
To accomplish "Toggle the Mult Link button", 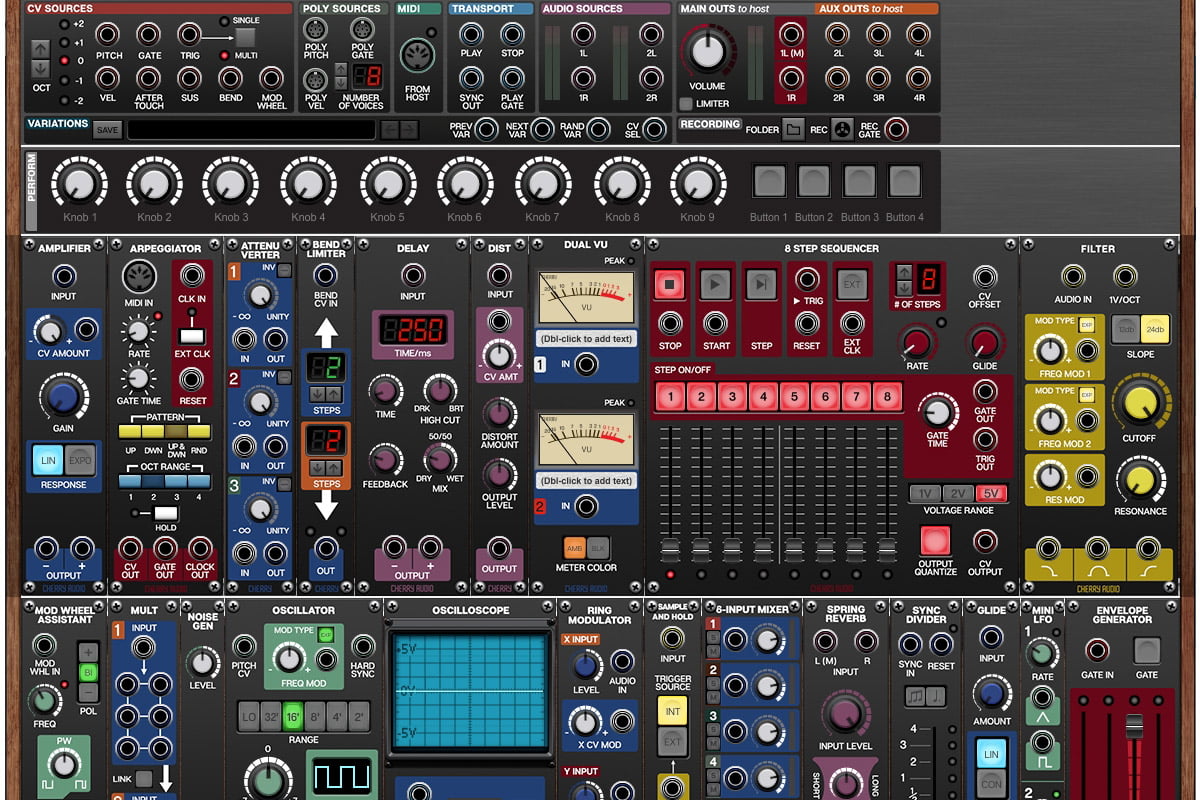I will (x=145, y=779).
